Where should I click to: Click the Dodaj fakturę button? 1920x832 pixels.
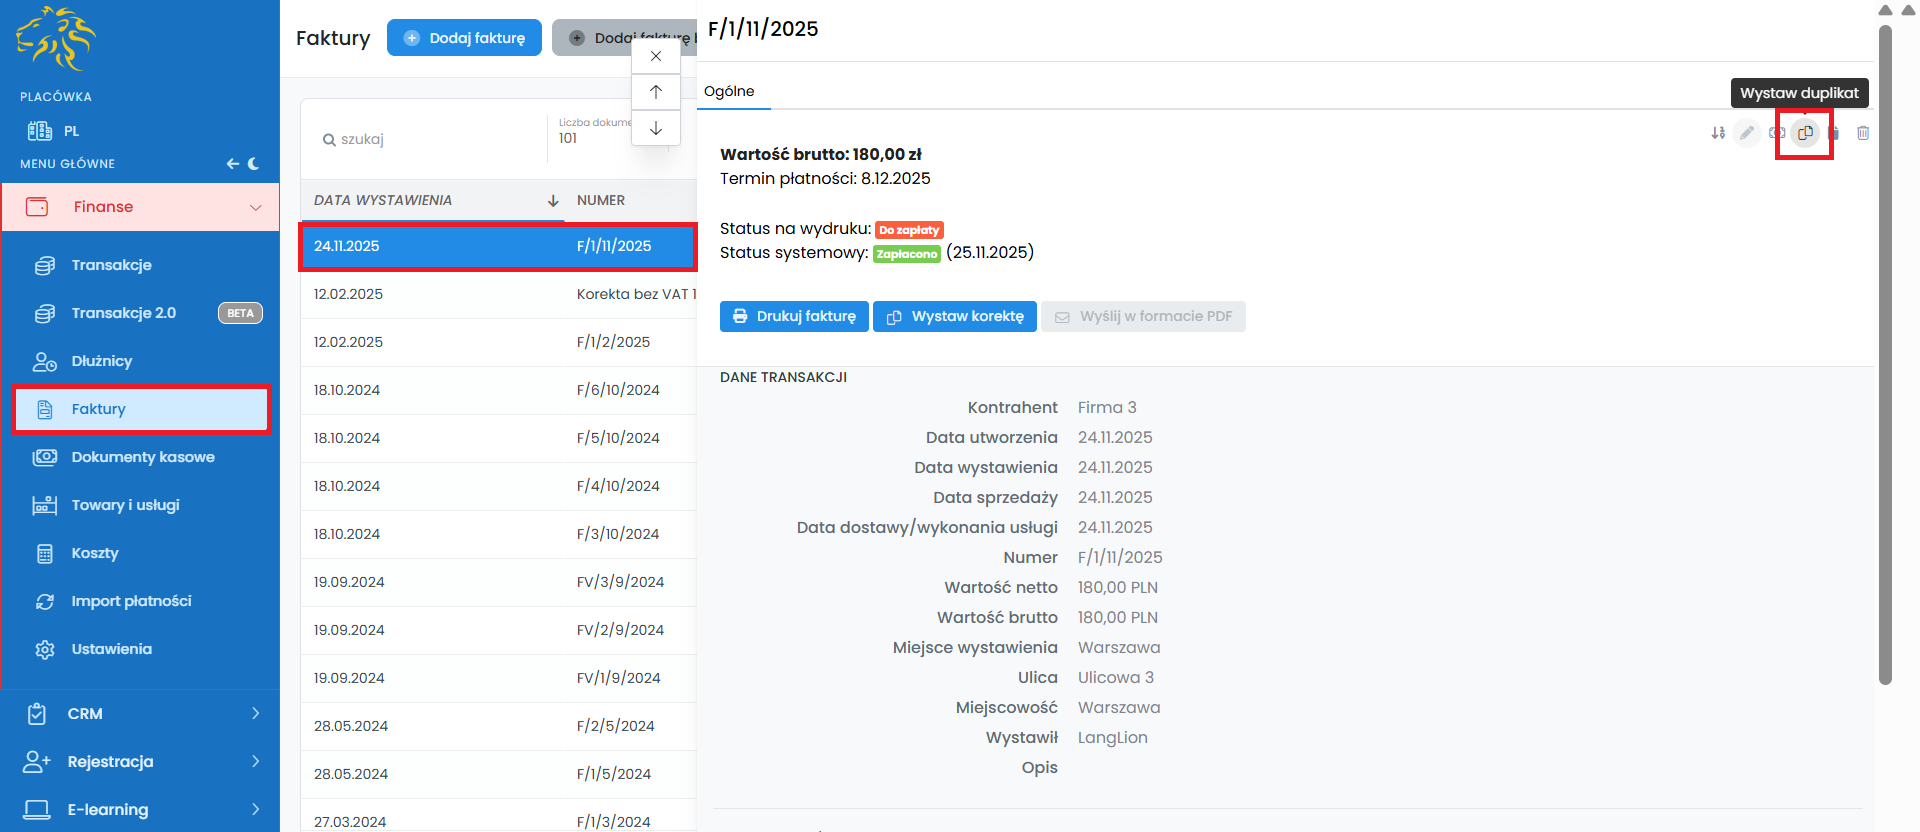tap(464, 38)
